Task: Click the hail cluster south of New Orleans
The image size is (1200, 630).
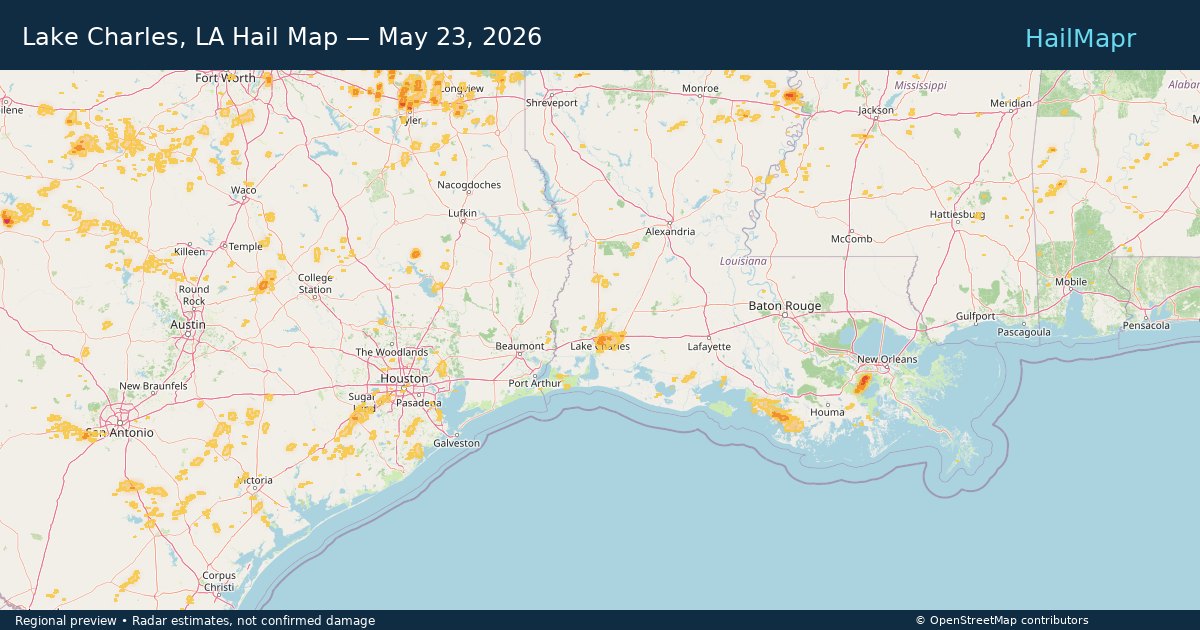Action: click(862, 383)
